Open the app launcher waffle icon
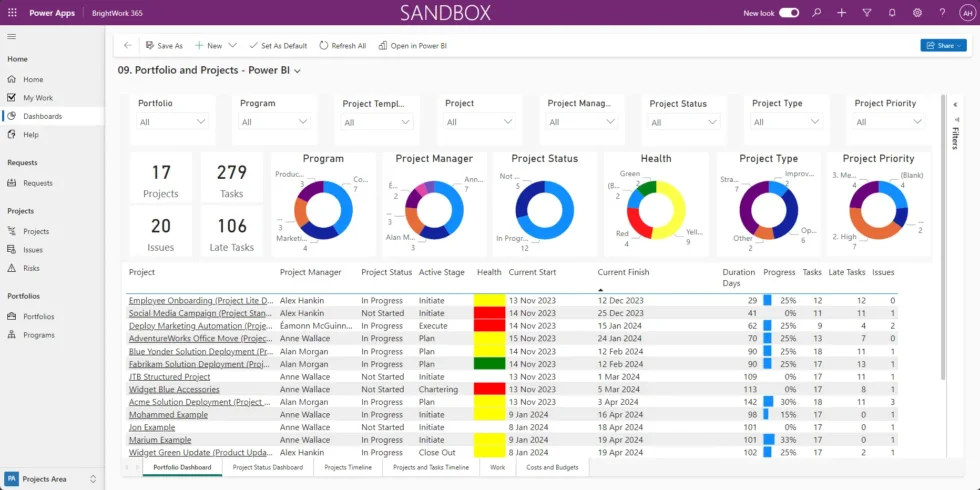980x490 pixels. (x=12, y=12)
